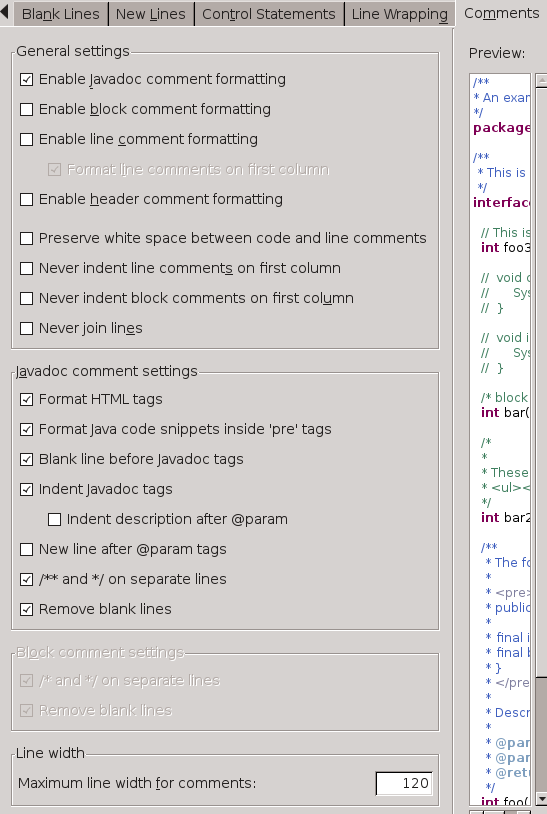This screenshot has width=547, height=814.
Task: Click 'Maximum line width for comments:' label
Action: (137, 783)
